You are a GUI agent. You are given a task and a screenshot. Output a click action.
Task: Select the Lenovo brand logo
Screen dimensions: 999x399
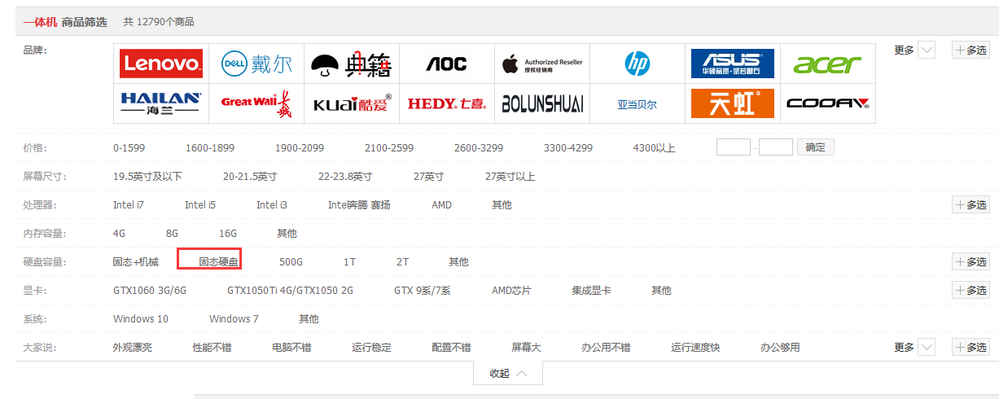point(161,64)
